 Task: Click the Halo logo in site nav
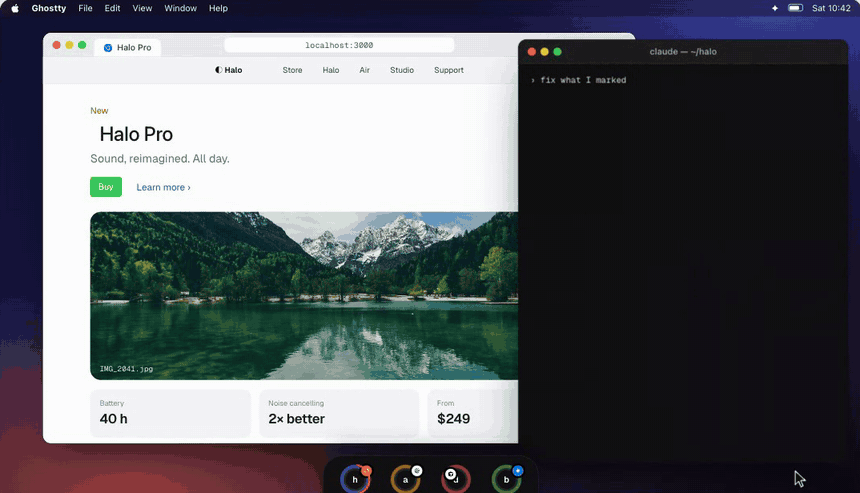coord(229,70)
